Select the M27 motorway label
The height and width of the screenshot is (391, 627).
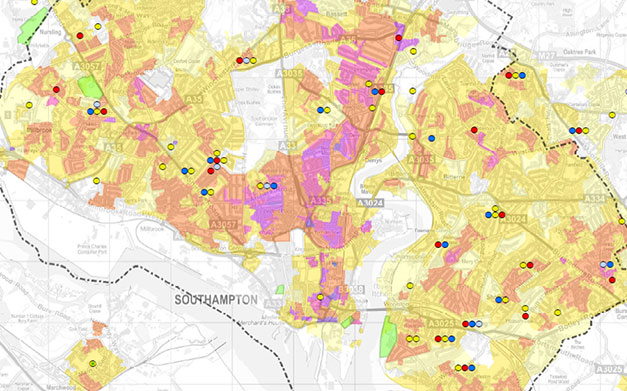545,56
